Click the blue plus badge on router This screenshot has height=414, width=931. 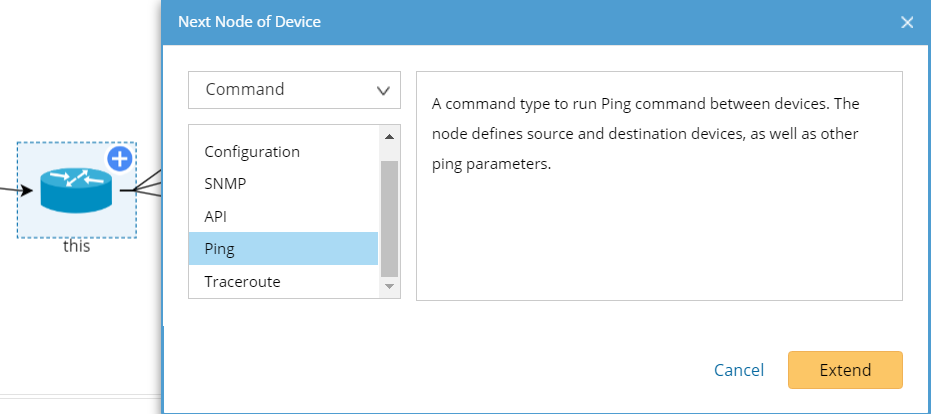pos(120,158)
